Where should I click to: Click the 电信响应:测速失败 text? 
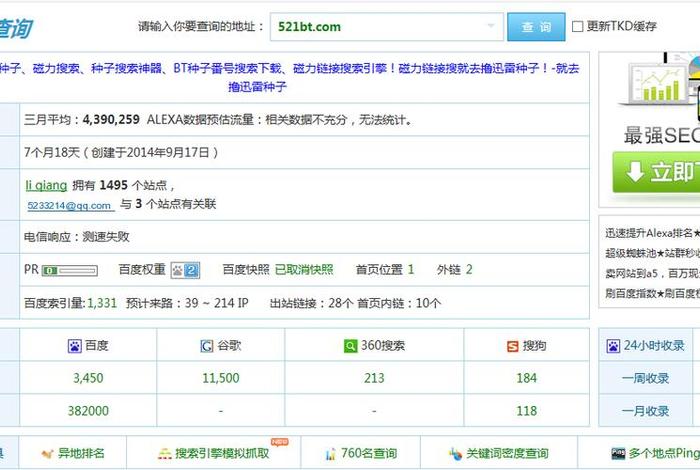pos(76,237)
